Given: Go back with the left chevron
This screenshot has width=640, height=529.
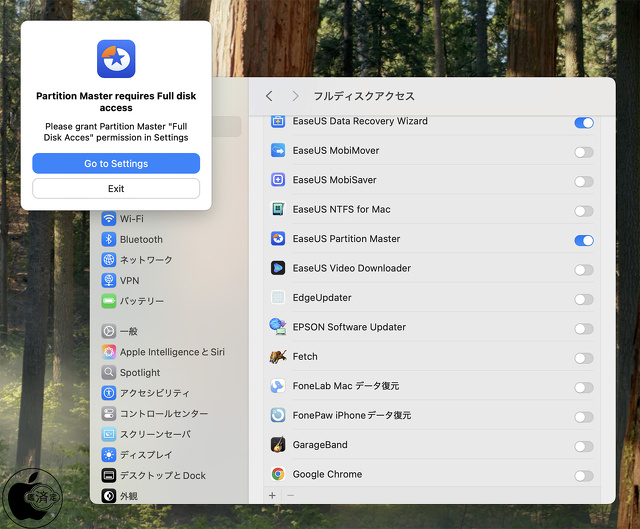Looking at the screenshot, I should click(269, 96).
